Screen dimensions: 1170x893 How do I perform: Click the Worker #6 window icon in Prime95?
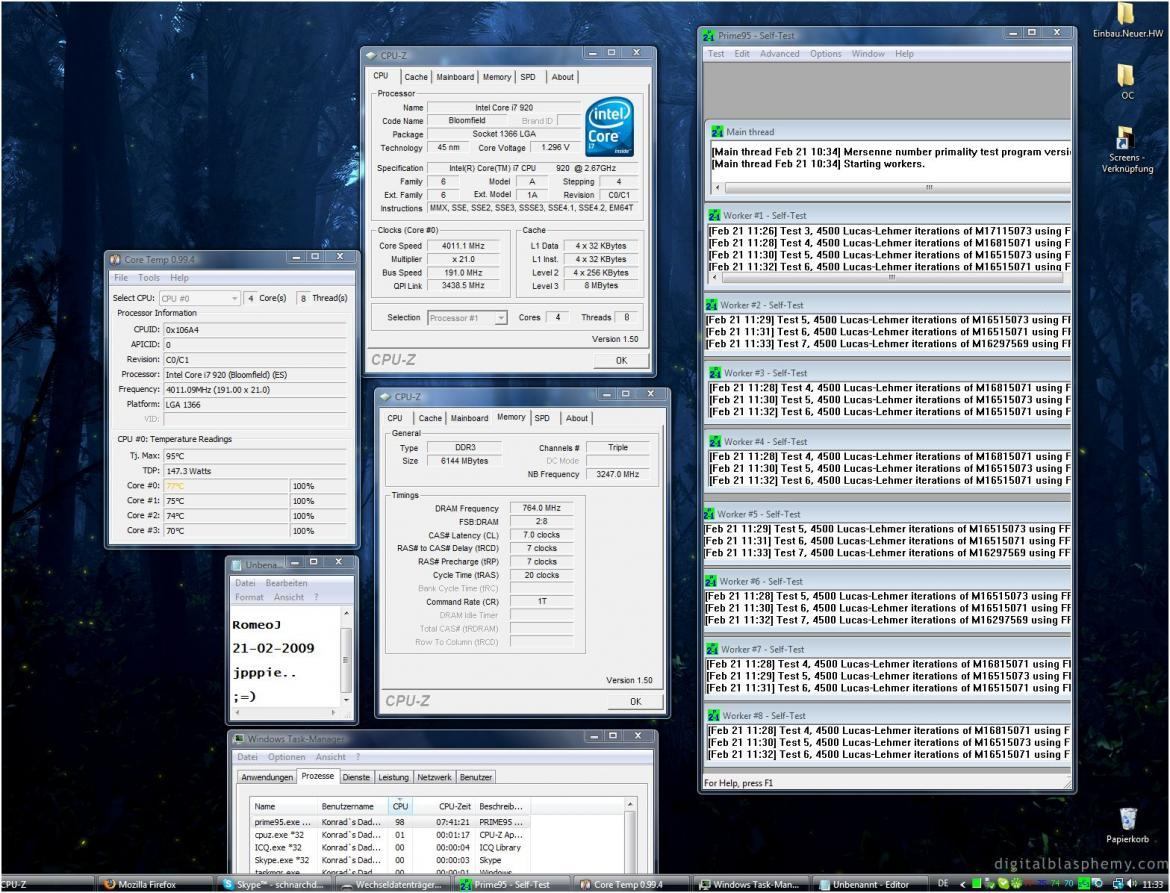(711, 581)
